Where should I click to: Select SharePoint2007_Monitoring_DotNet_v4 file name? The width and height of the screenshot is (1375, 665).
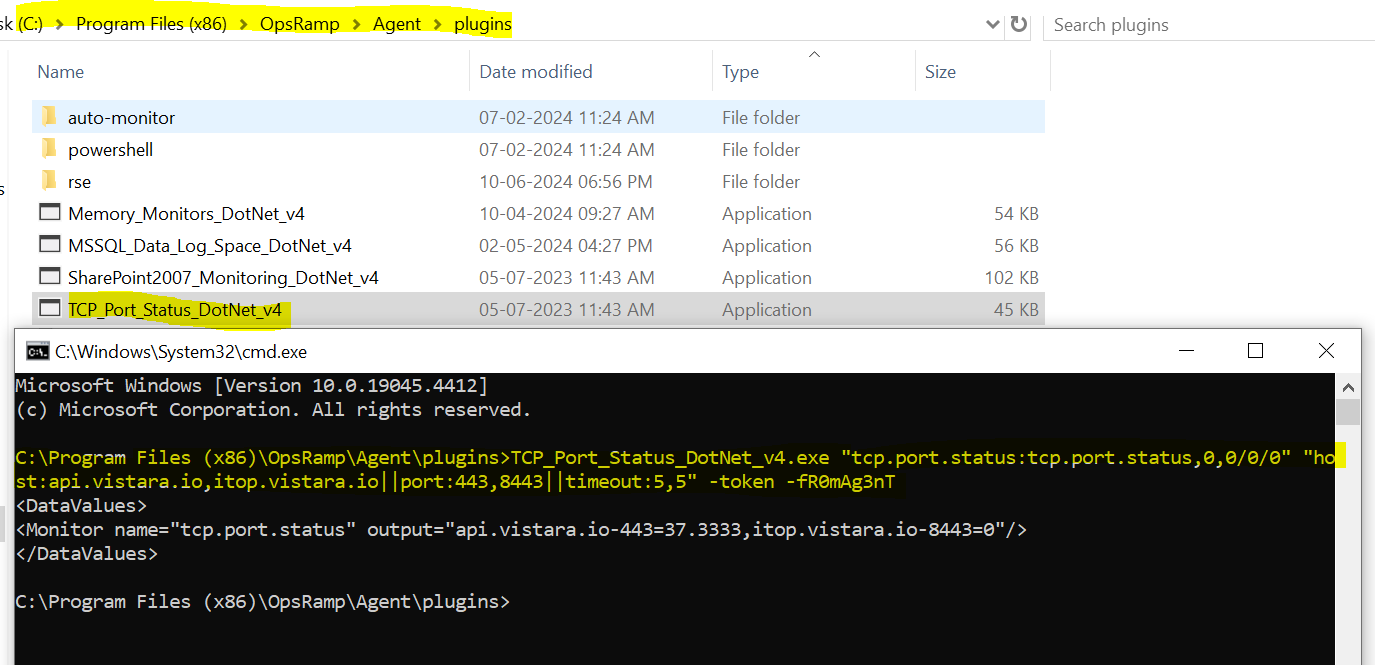pos(223,277)
